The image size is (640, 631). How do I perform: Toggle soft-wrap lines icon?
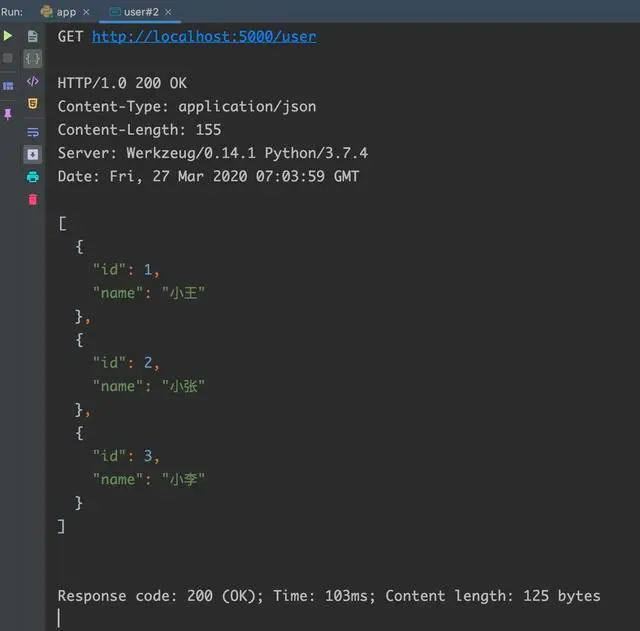(33, 132)
